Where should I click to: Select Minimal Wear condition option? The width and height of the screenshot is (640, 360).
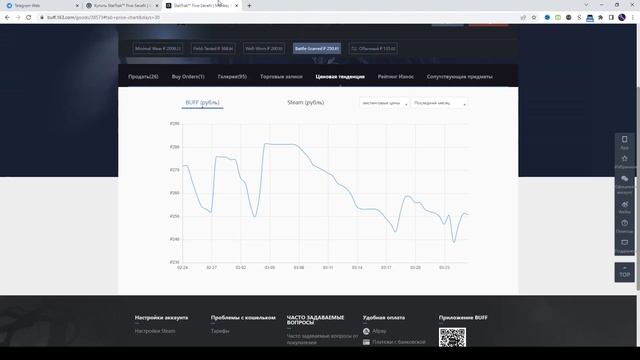click(x=158, y=49)
